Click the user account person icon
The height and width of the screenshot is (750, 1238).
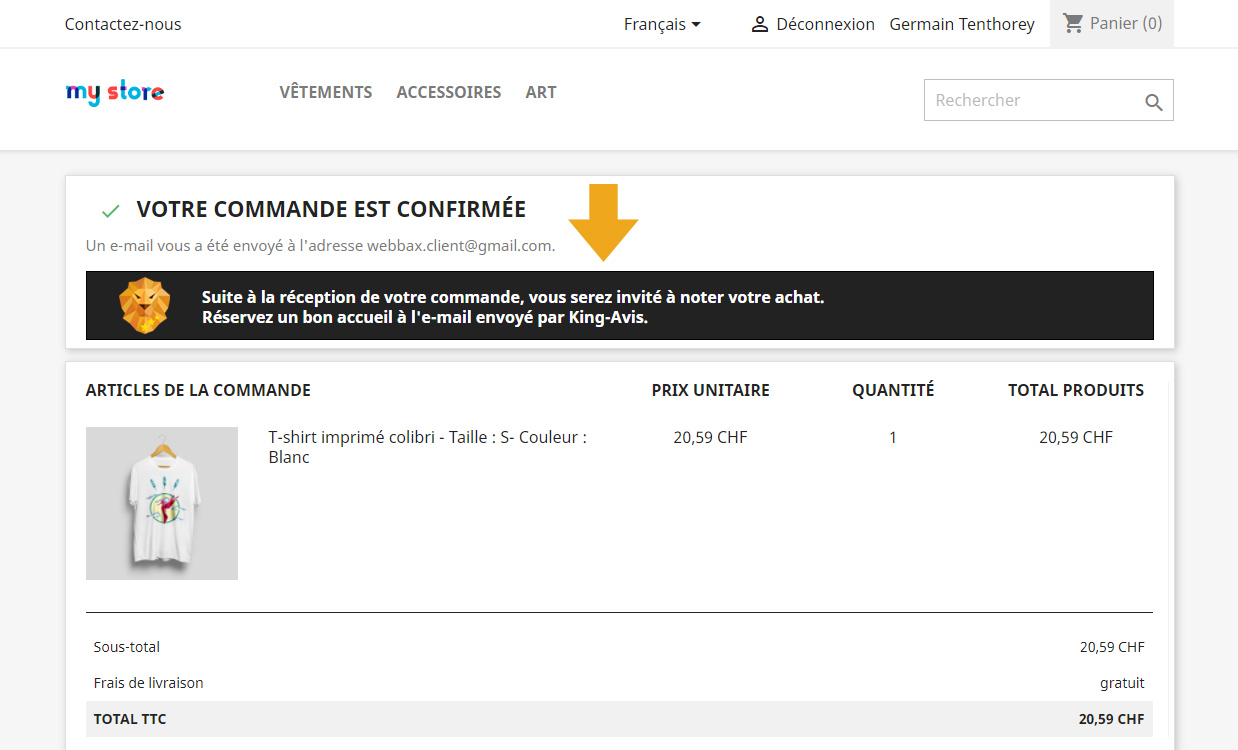[x=760, y=24]
